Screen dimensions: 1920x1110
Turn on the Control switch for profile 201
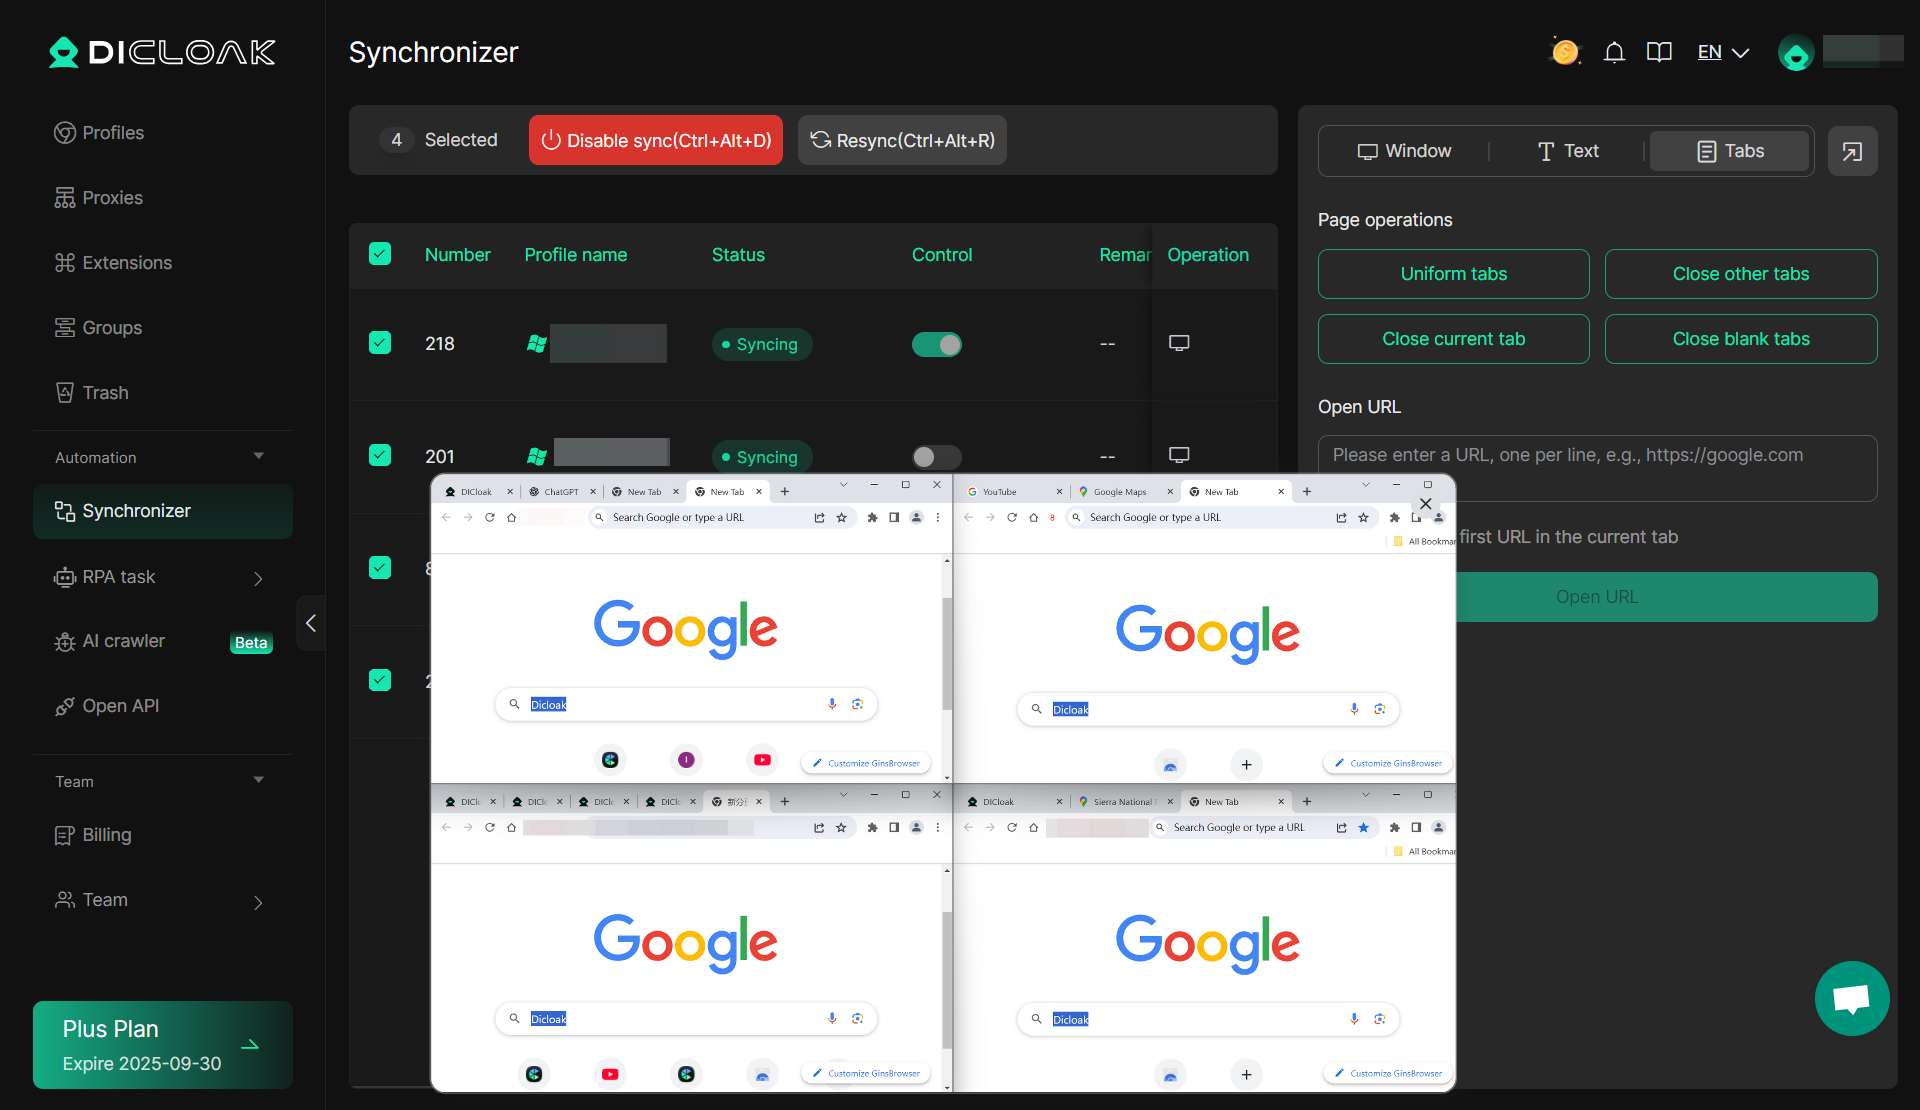[x=937, y=457]
